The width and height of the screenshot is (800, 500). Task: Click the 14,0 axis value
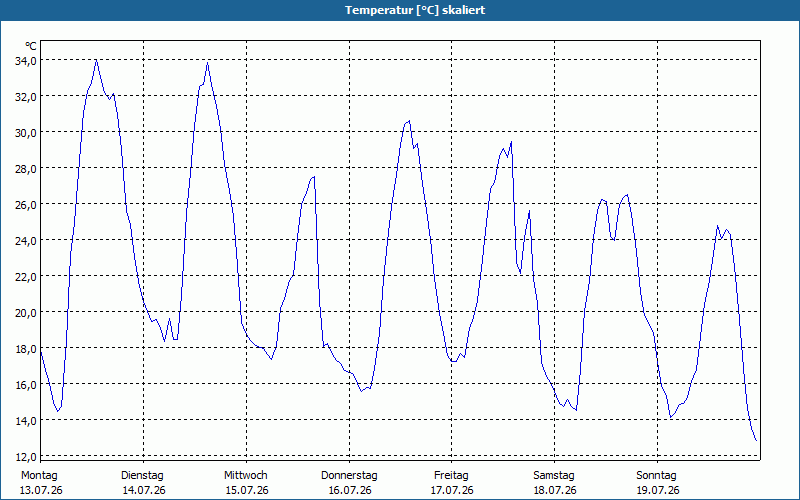point(26,420)
